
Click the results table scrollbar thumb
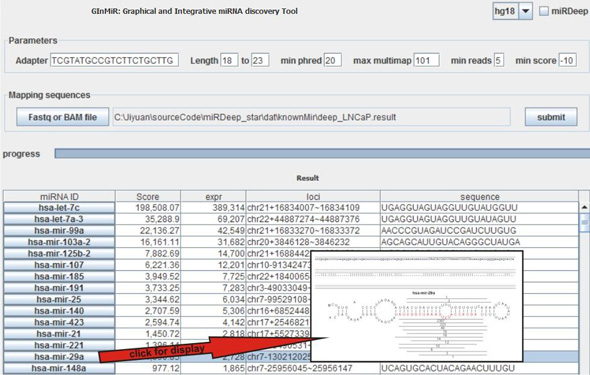tap(584, 222)
